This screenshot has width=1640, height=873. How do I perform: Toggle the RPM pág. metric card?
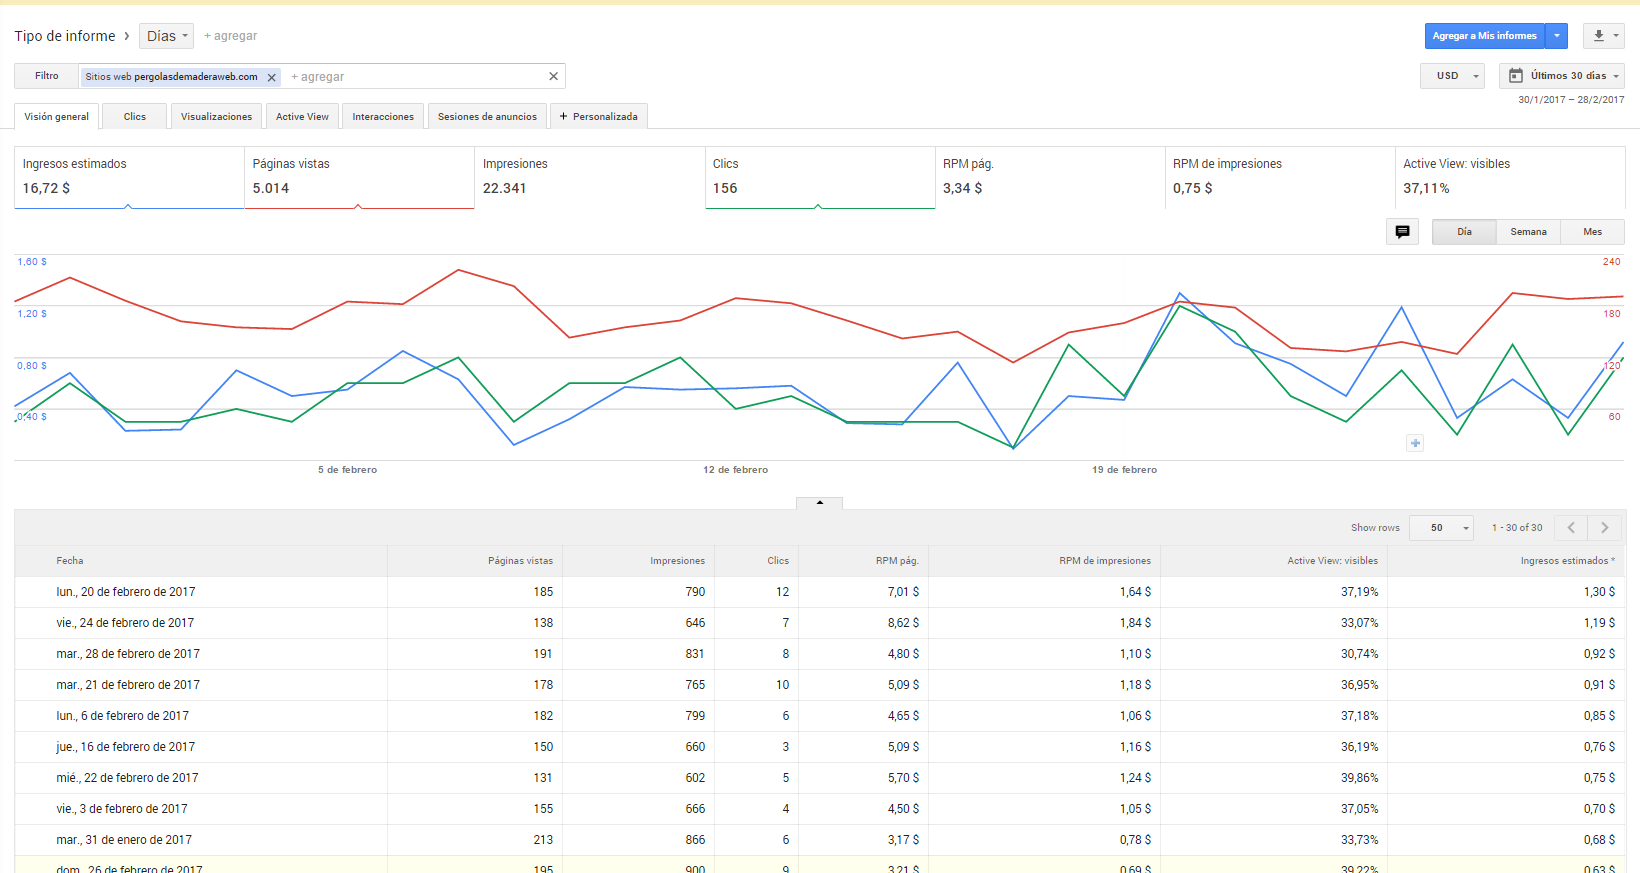pyautogui.click(x=1050, y=178)
